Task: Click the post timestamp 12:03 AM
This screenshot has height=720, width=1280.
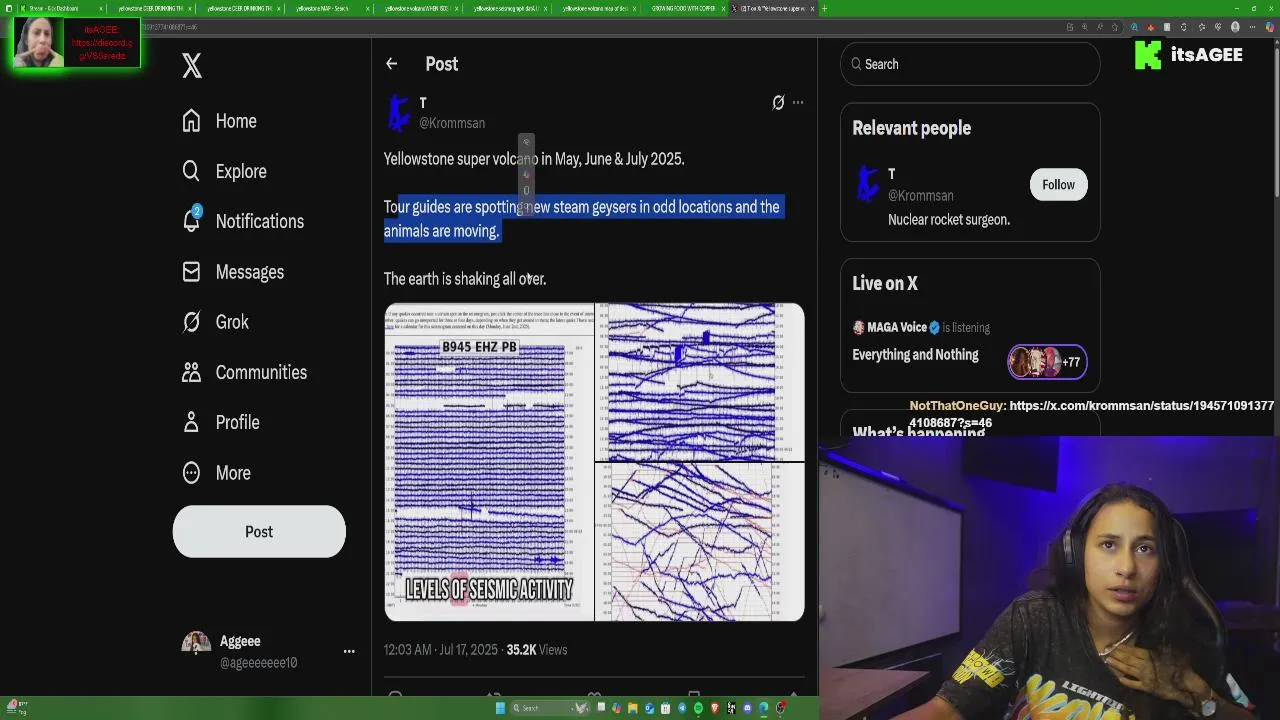Action: 440,650
